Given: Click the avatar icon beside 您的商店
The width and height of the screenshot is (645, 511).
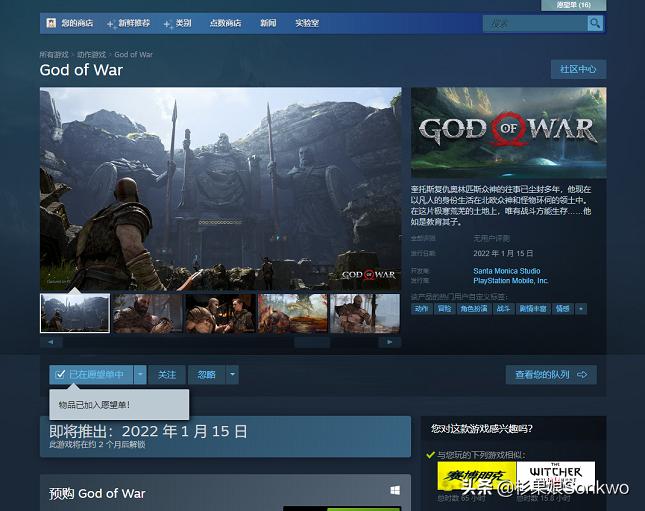Looking at the screenshot, I should 51,23.
